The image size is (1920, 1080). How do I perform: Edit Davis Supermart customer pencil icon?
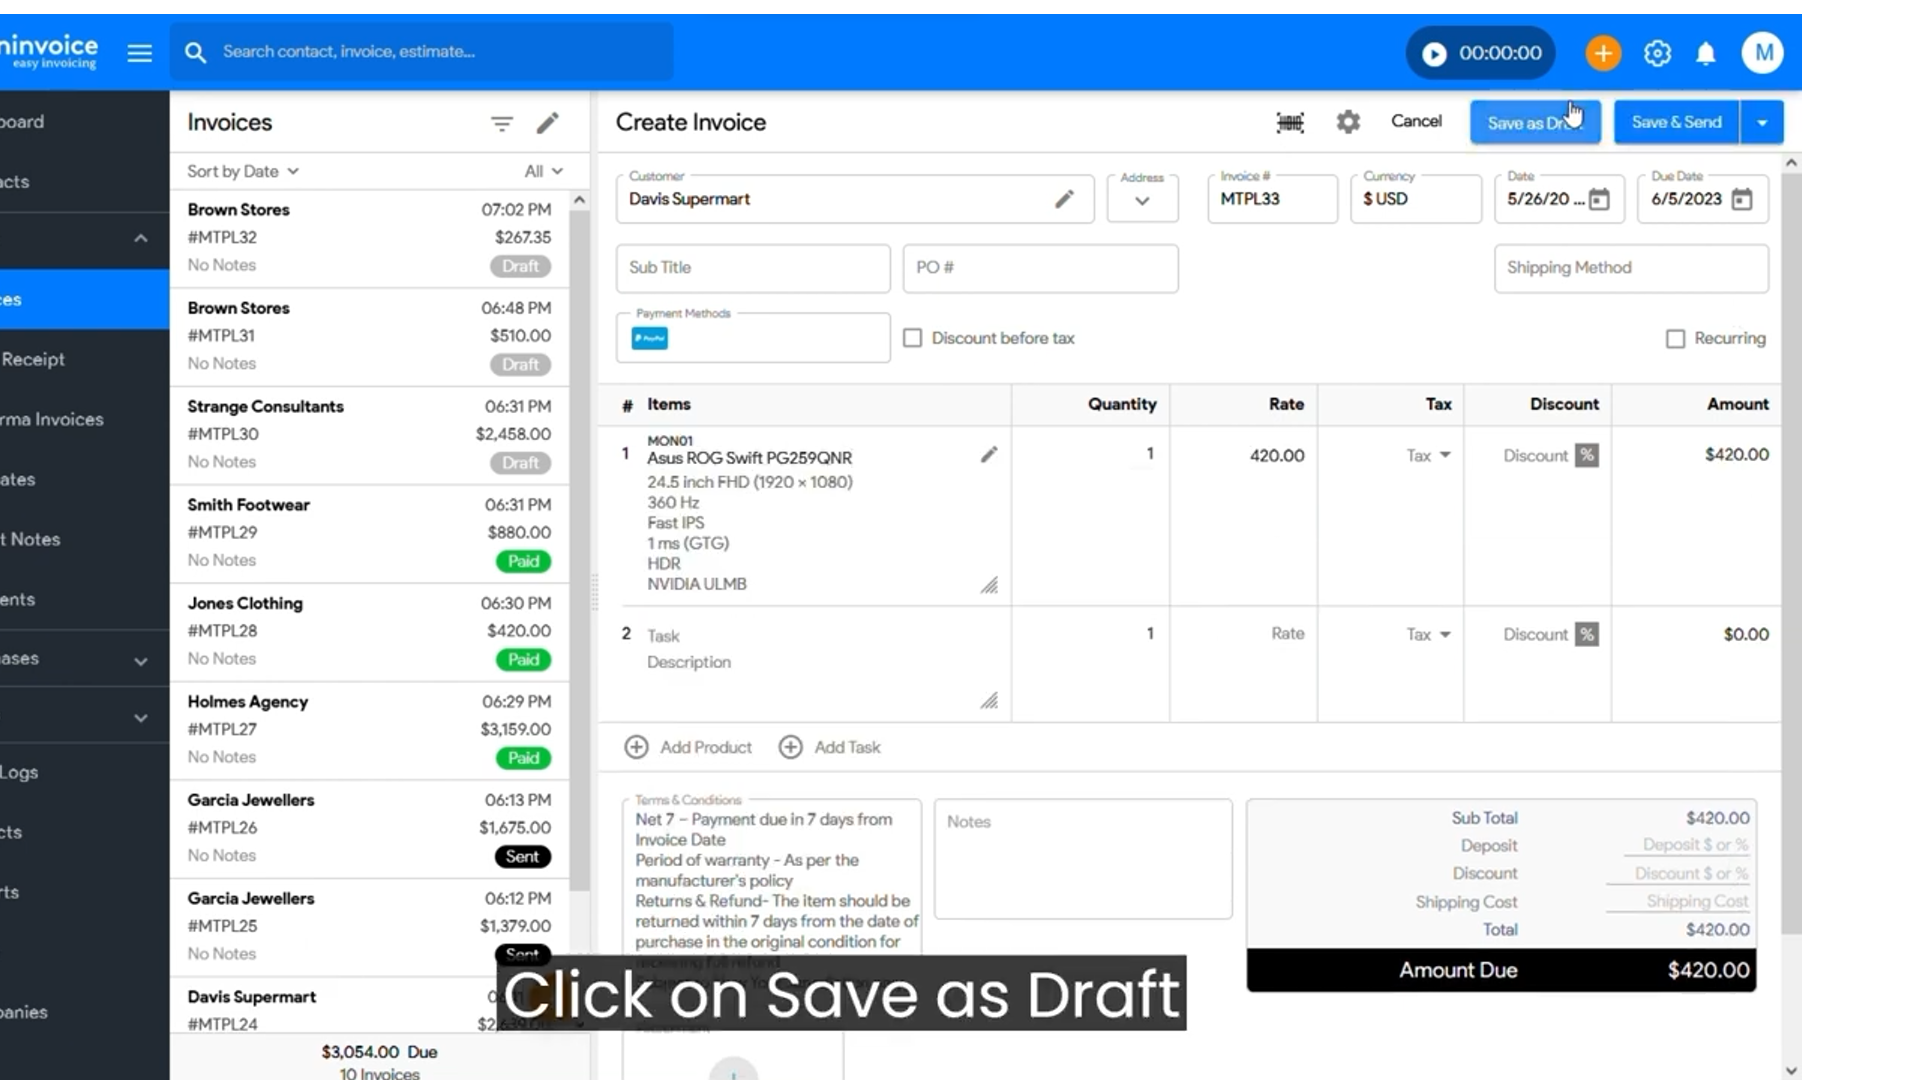(x=1064, y=199)
